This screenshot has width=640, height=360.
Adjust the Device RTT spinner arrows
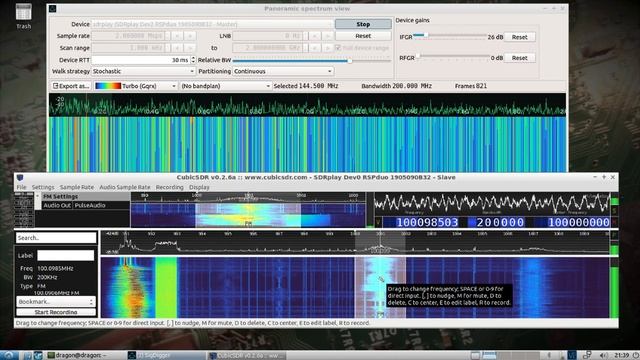(193, 60)
